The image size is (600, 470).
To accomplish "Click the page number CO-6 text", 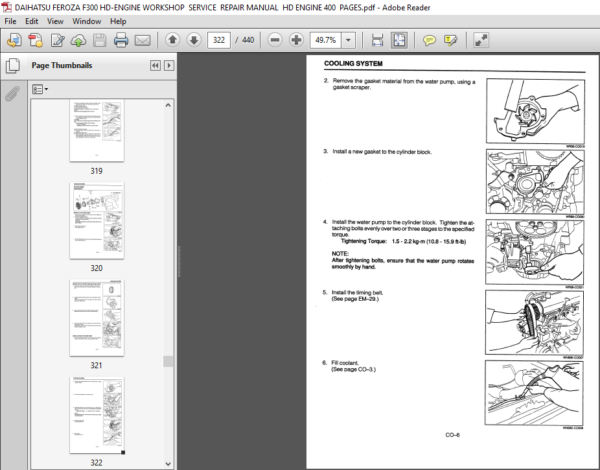I will [452, 435].
